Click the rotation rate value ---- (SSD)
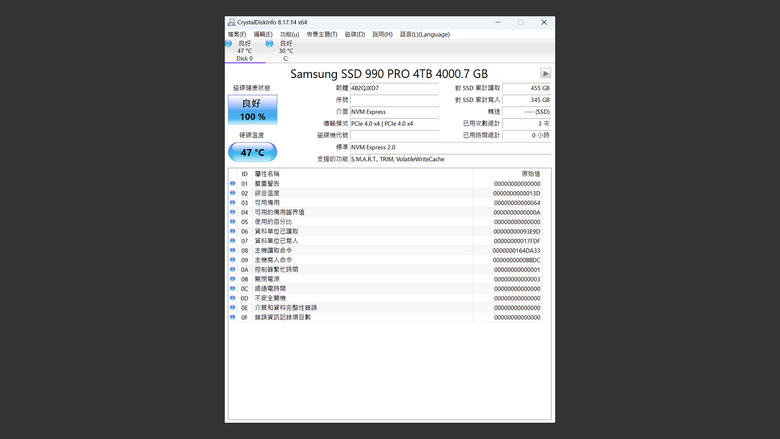This screenshot has height=439, width=780. [x=527, y=112]
